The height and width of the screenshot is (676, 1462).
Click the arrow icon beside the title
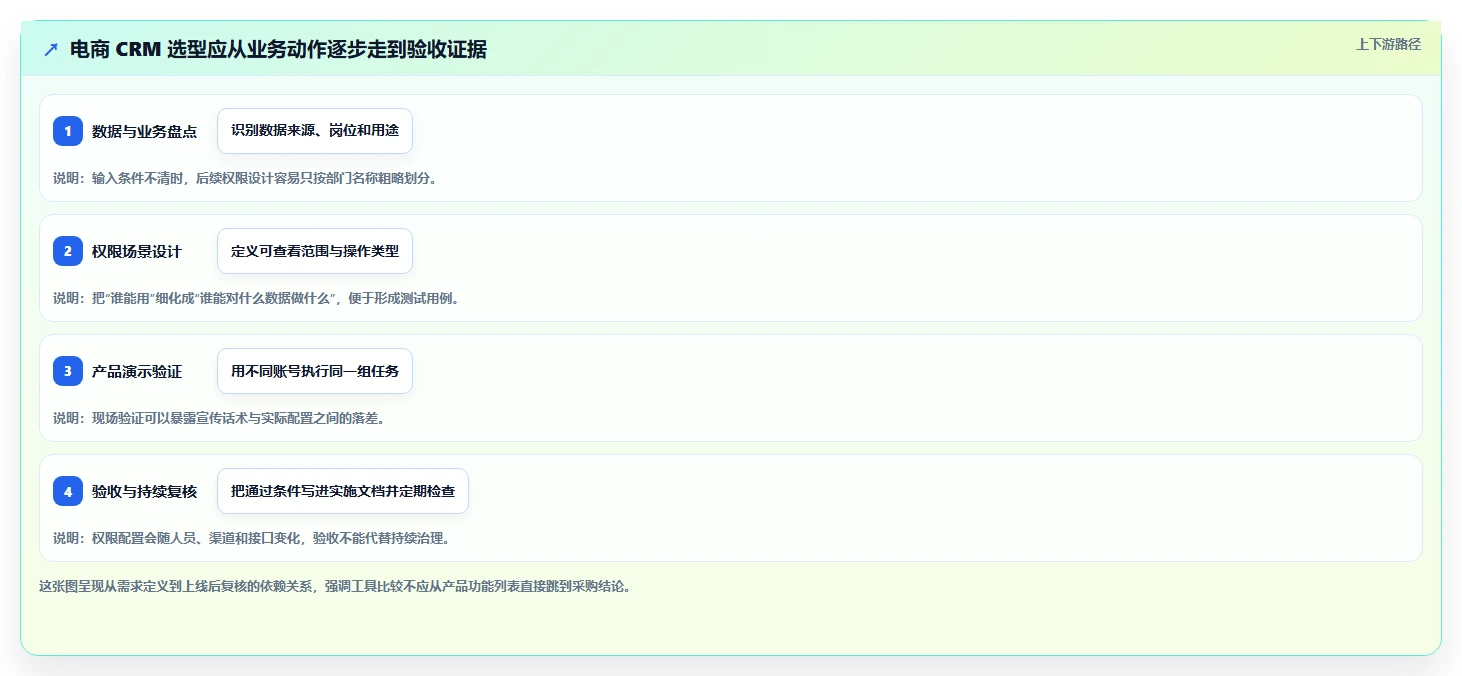click(x=51, y=50)
